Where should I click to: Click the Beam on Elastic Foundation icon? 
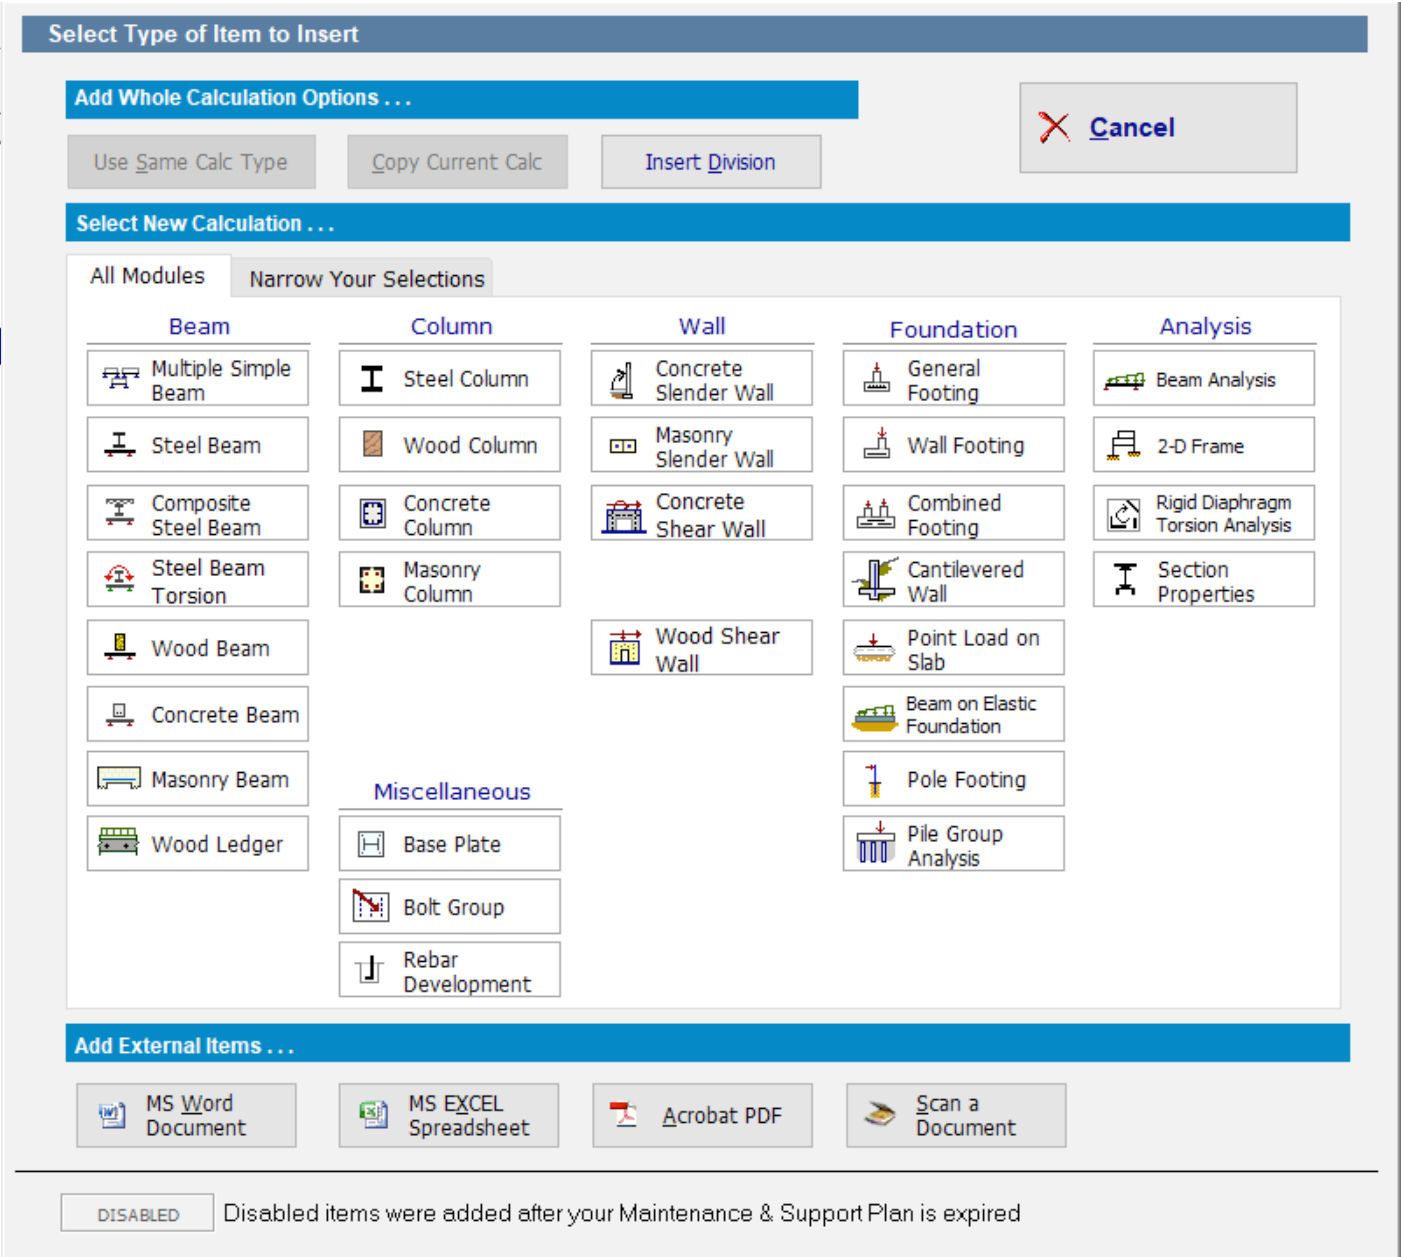pyautogui.click(x=874, y=716)
